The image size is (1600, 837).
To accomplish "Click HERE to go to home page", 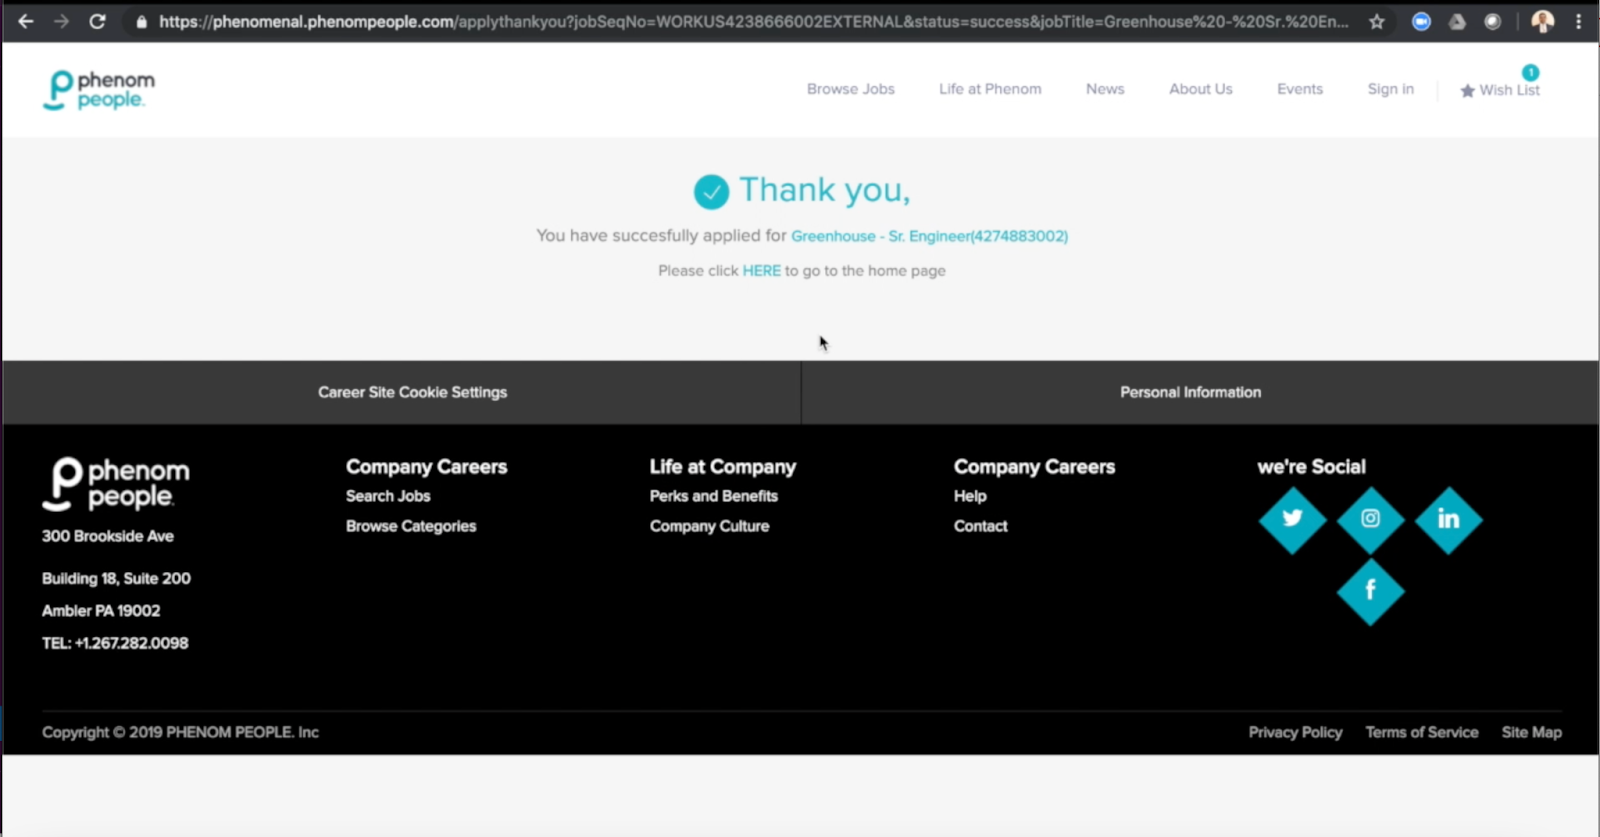I will (x=761, y=271).
